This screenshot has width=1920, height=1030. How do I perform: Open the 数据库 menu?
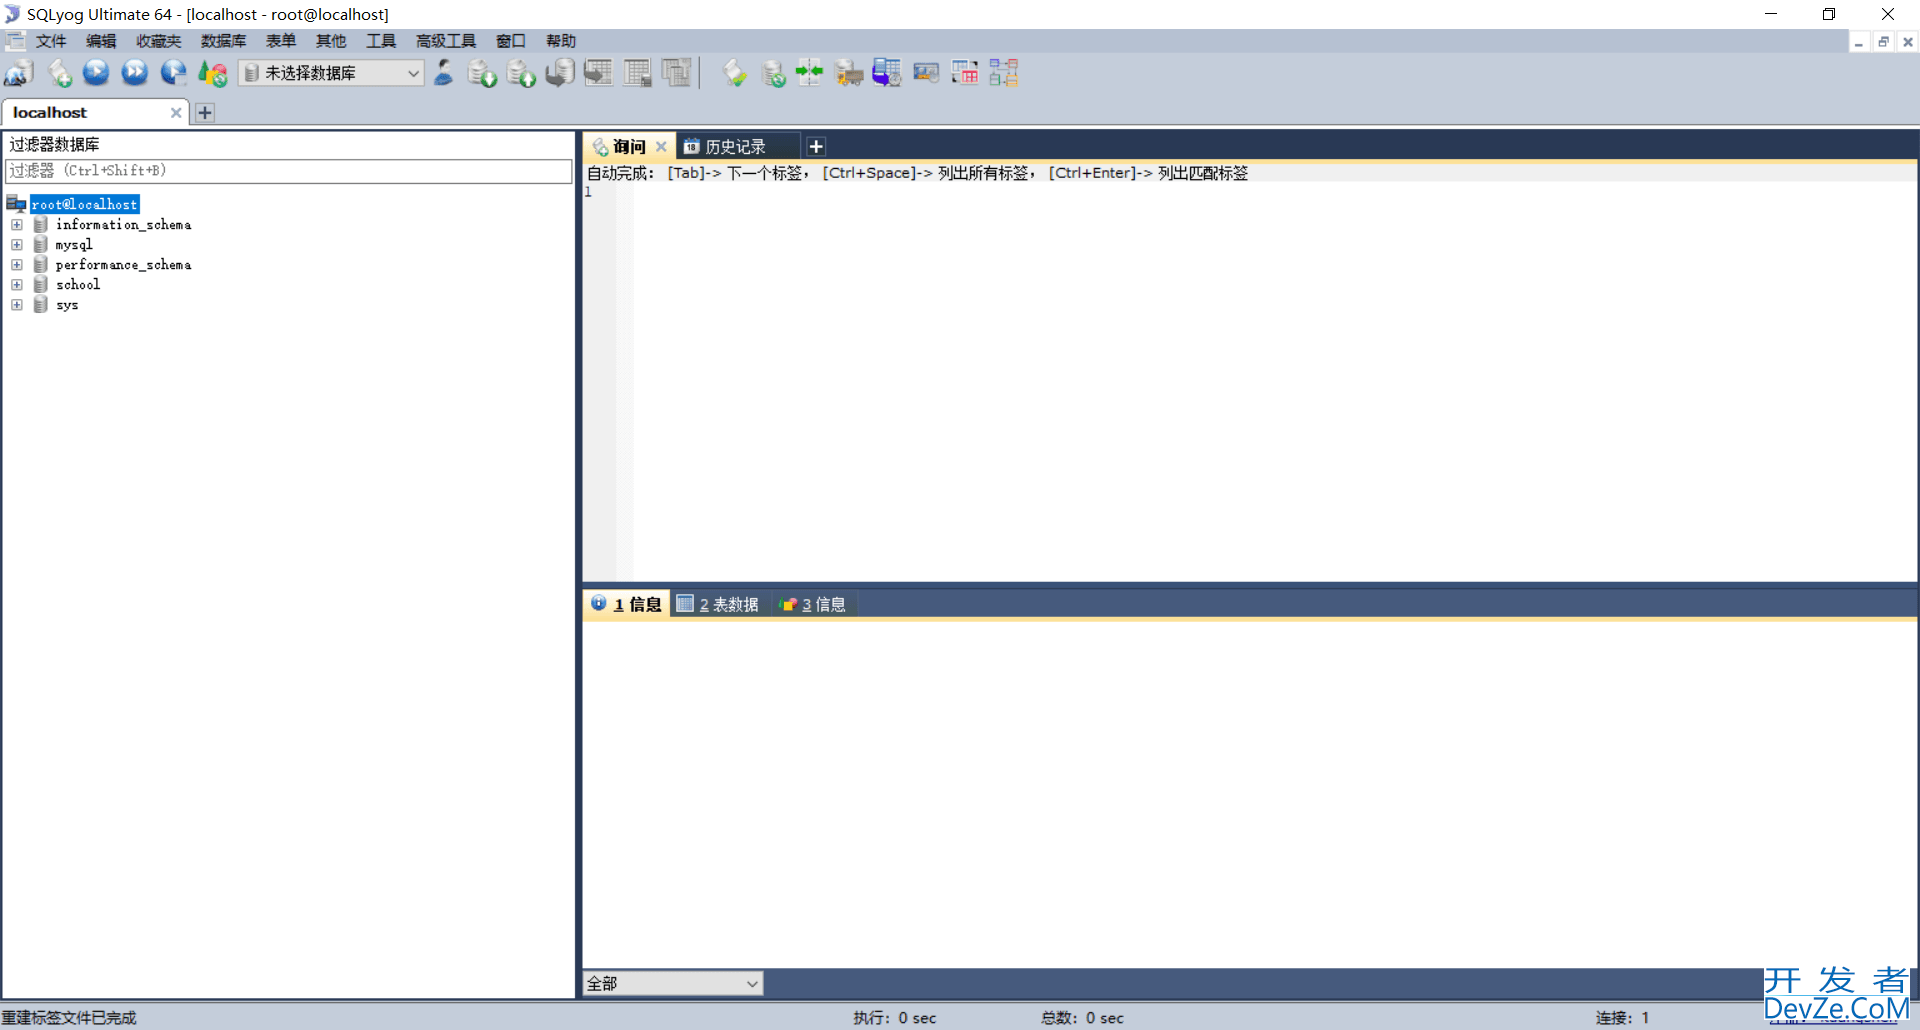pos(223,41)
